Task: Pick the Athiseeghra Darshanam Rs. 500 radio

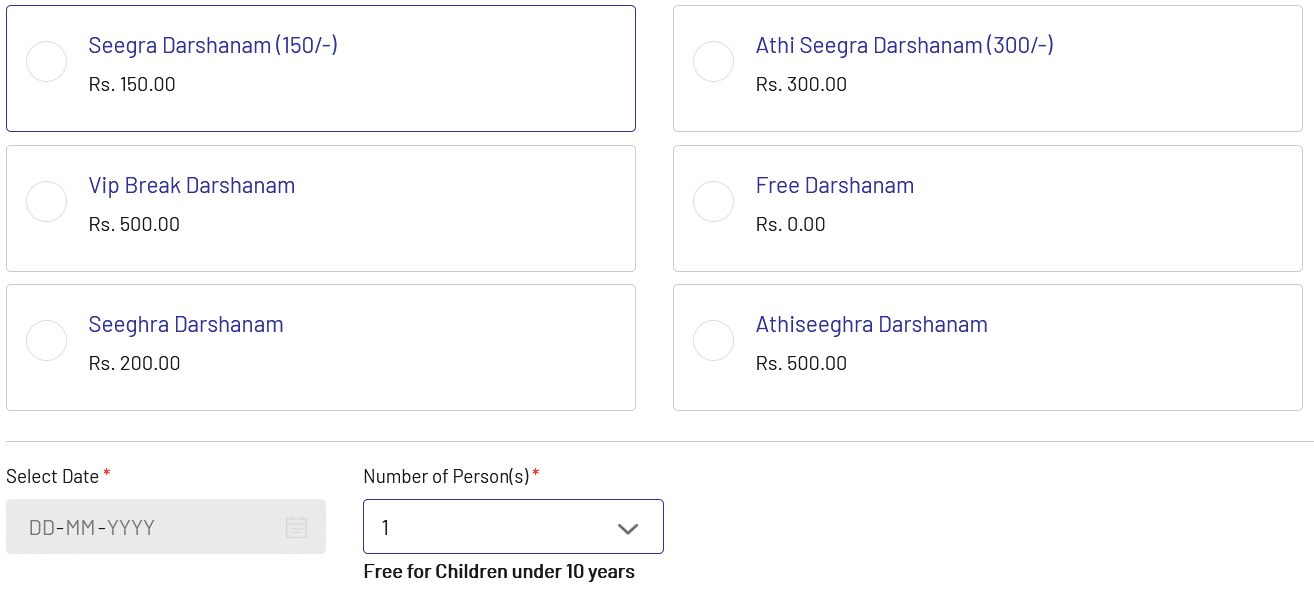Action: 713,341
